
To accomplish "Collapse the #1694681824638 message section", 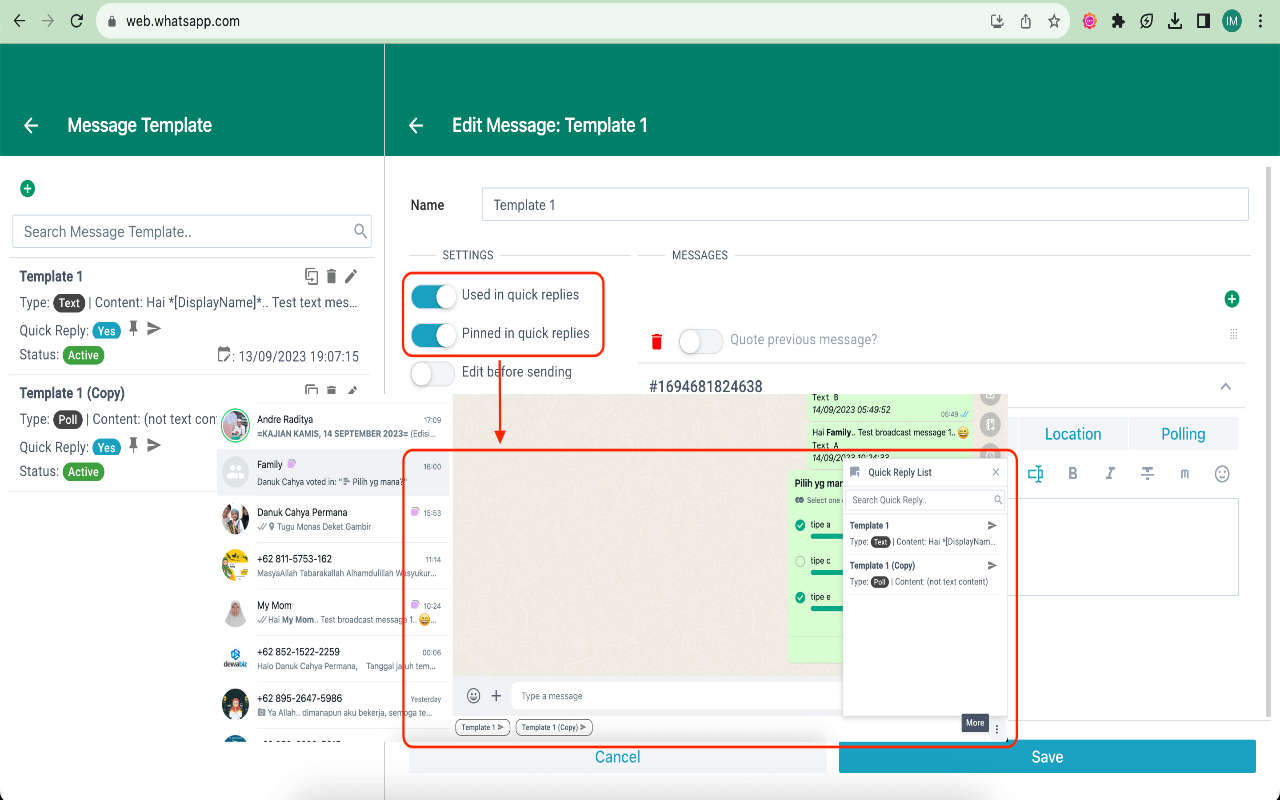I will pyautogui.click(x=1226, y=386).
